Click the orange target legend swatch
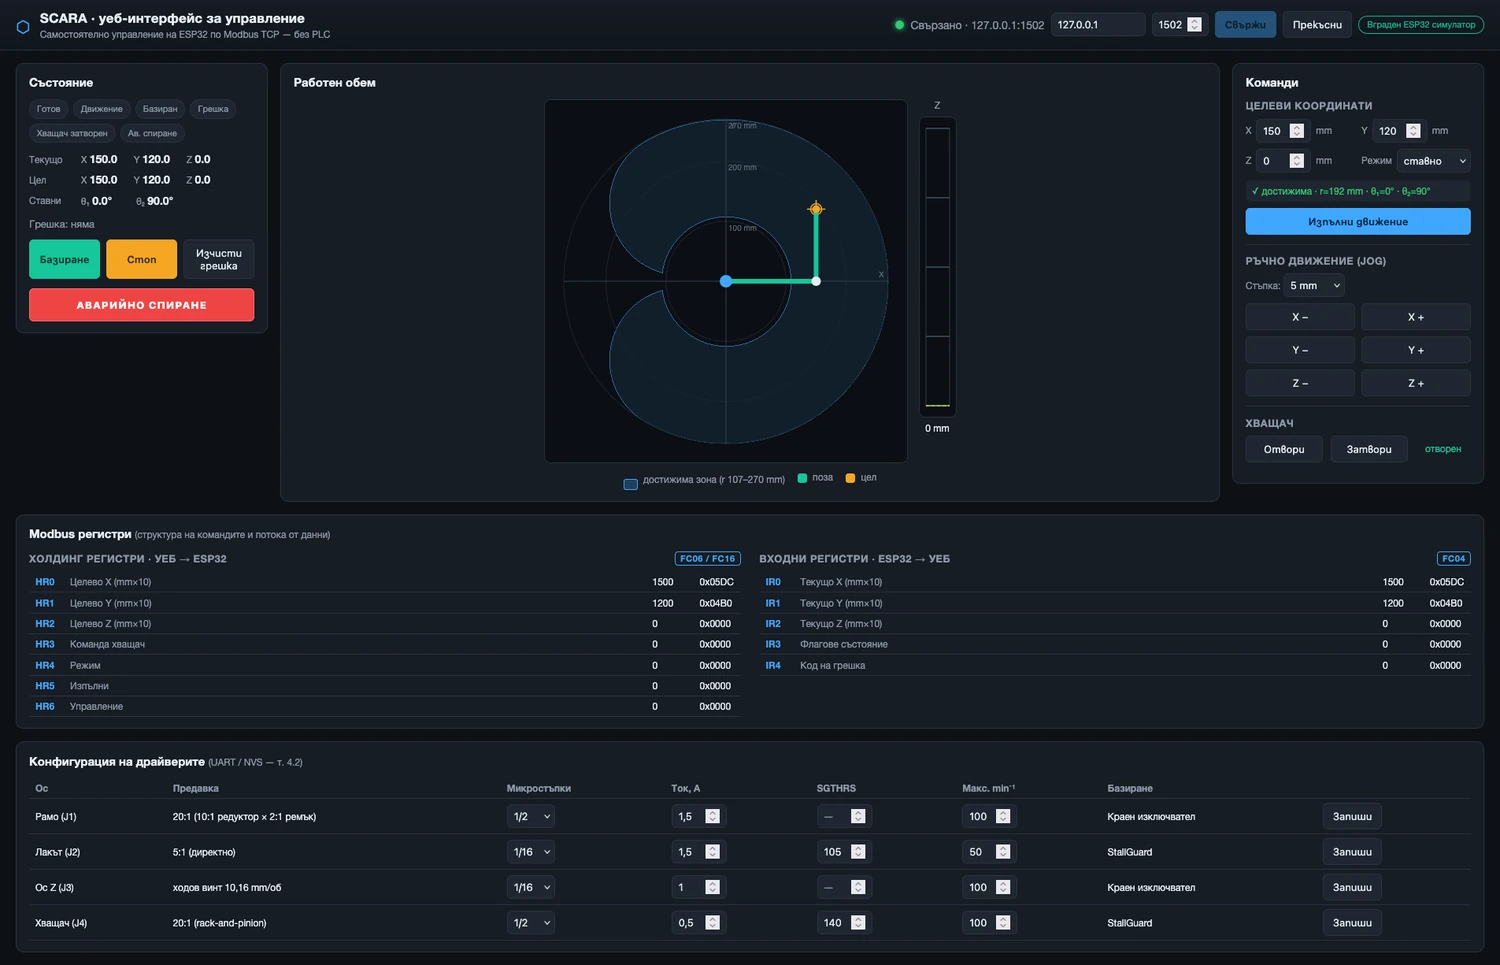 click(x=850, y=478)
